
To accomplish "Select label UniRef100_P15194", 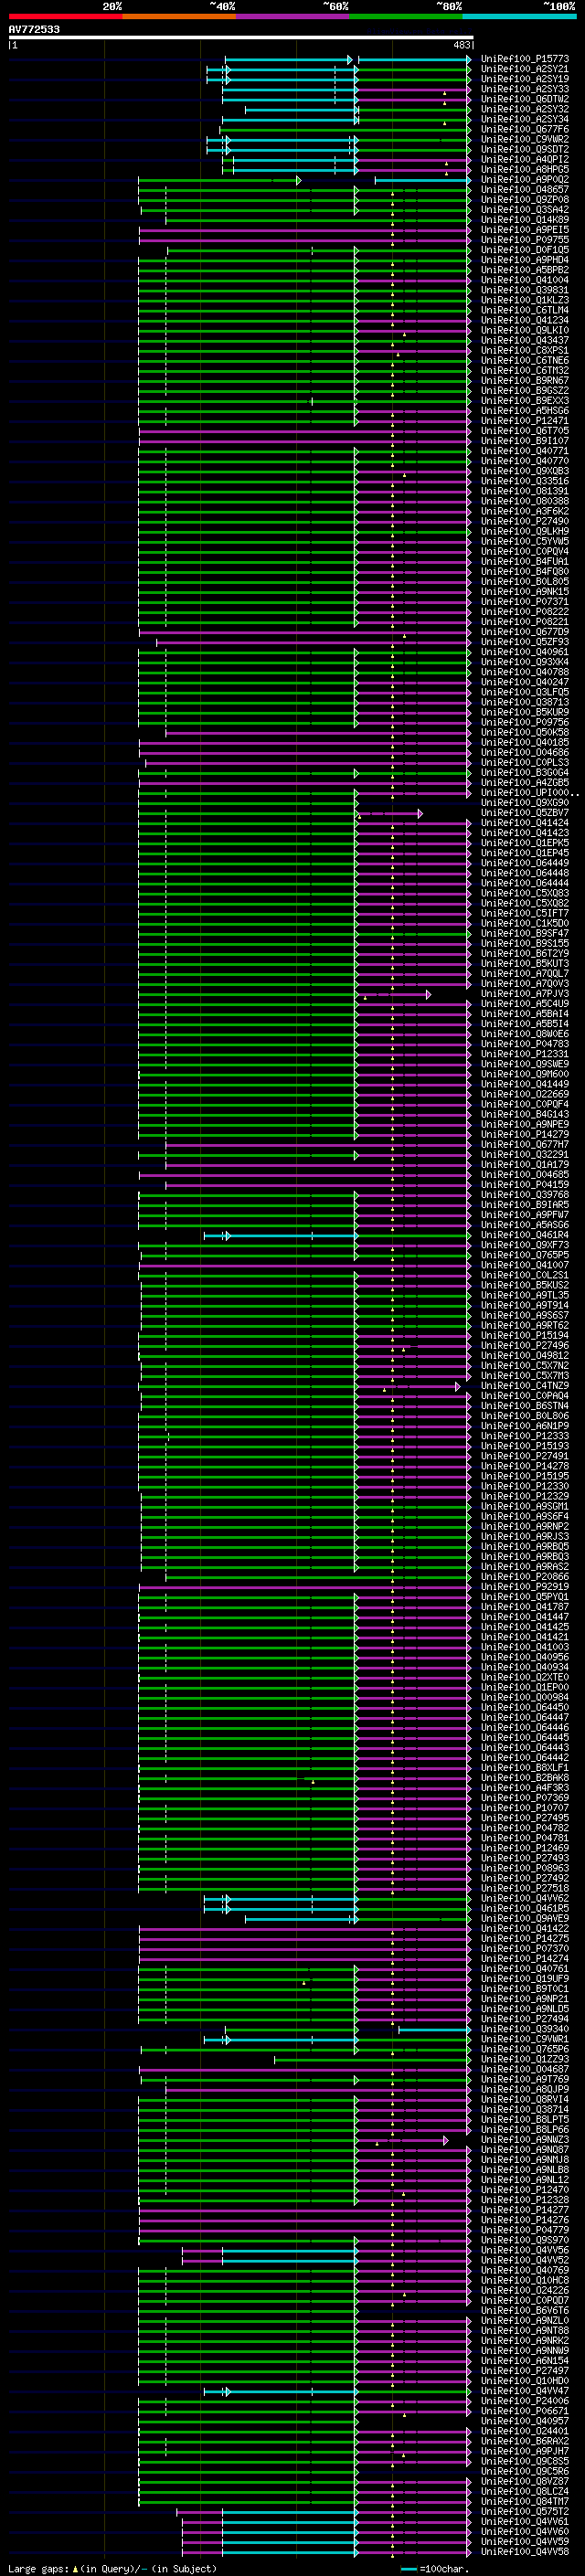I will [x=524, y=1336].
